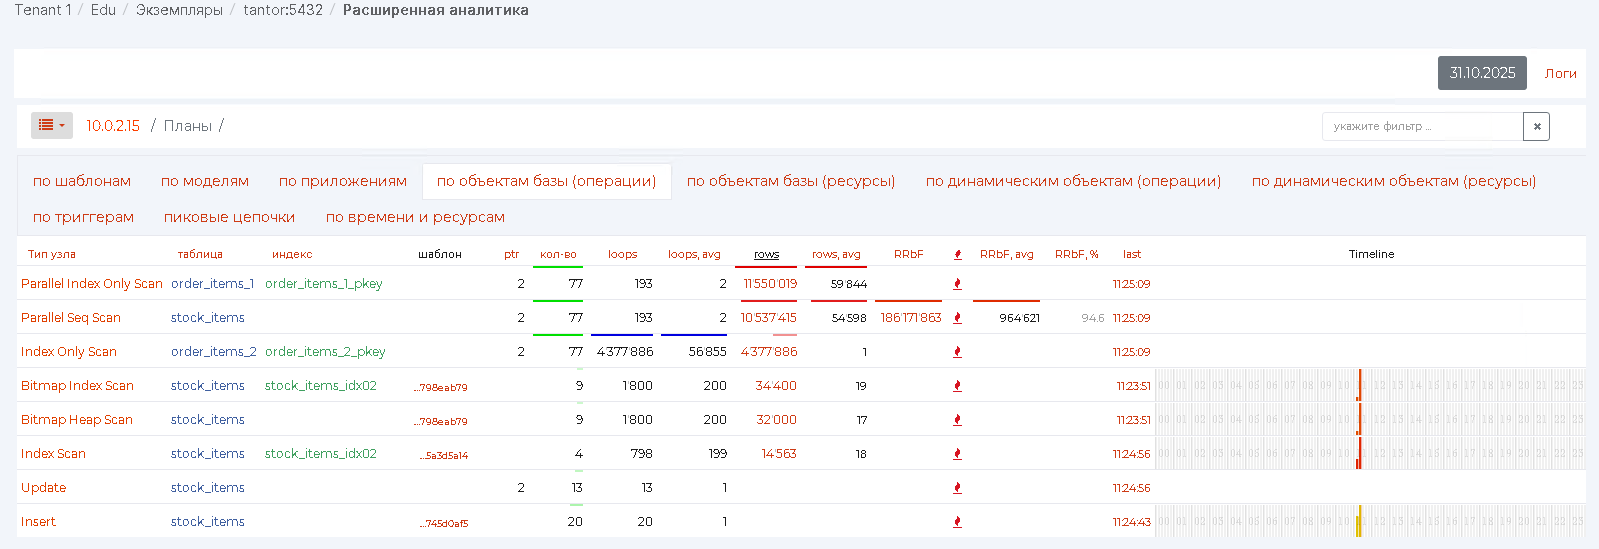Go to the 10.0.2.15 breadcrumb link
This screenshot has height=549, width=1599.
coord(113,126)
